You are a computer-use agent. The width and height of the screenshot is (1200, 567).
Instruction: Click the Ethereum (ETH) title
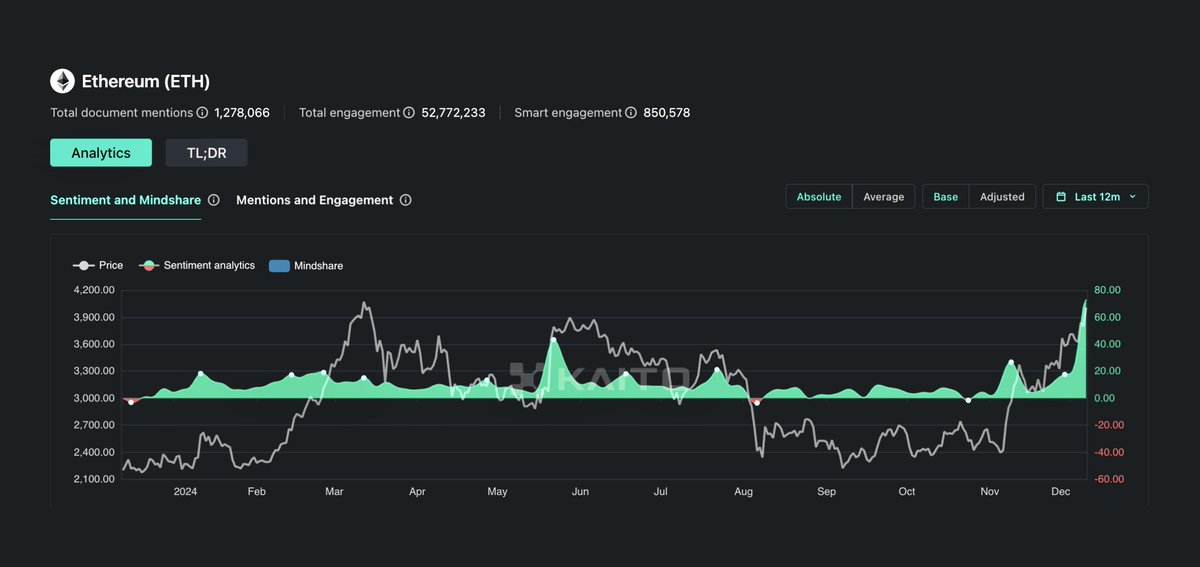(146, 81)
